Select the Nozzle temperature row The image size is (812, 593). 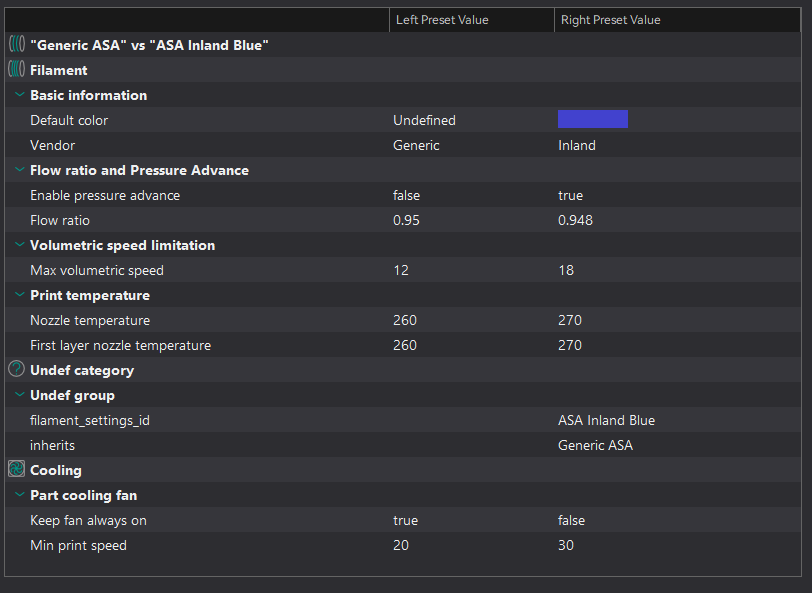[403, 320]
